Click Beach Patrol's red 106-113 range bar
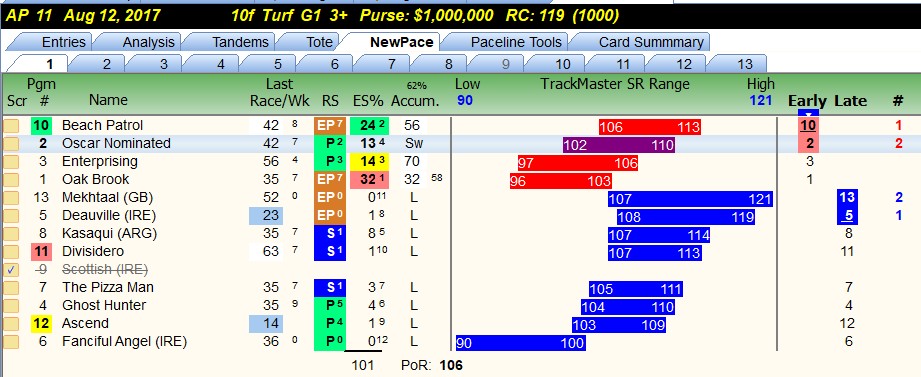921x377 pixels. (650, 127)
